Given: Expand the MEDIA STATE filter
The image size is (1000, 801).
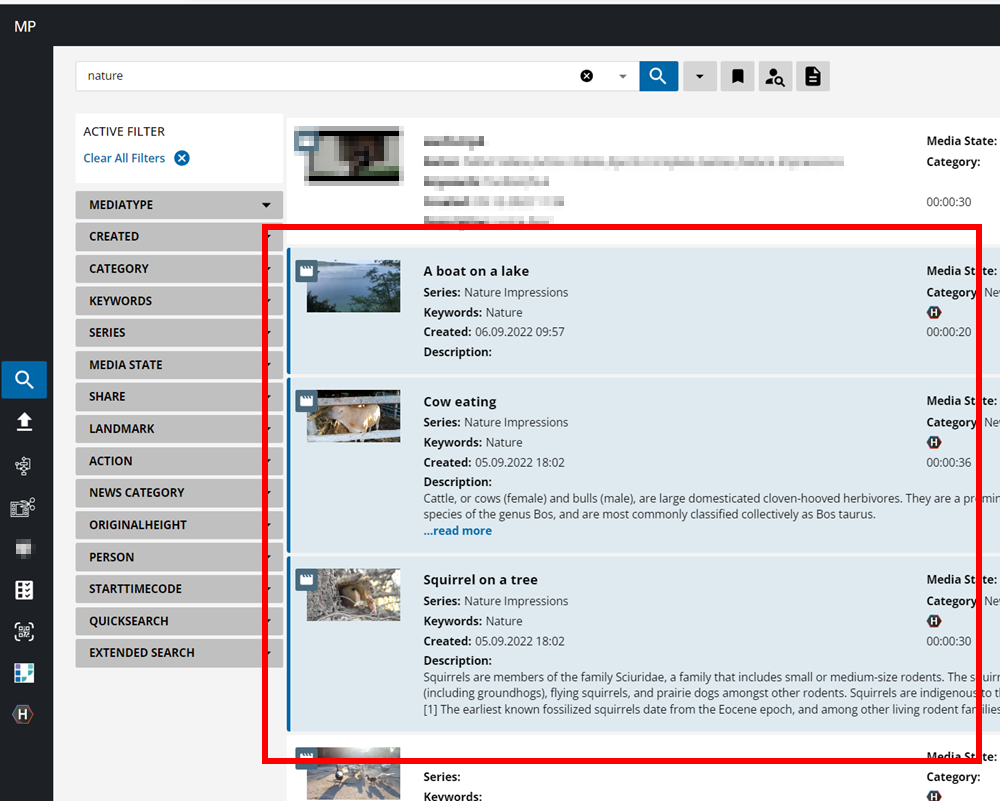Looking at the screenshot, I should pos(179,365).
